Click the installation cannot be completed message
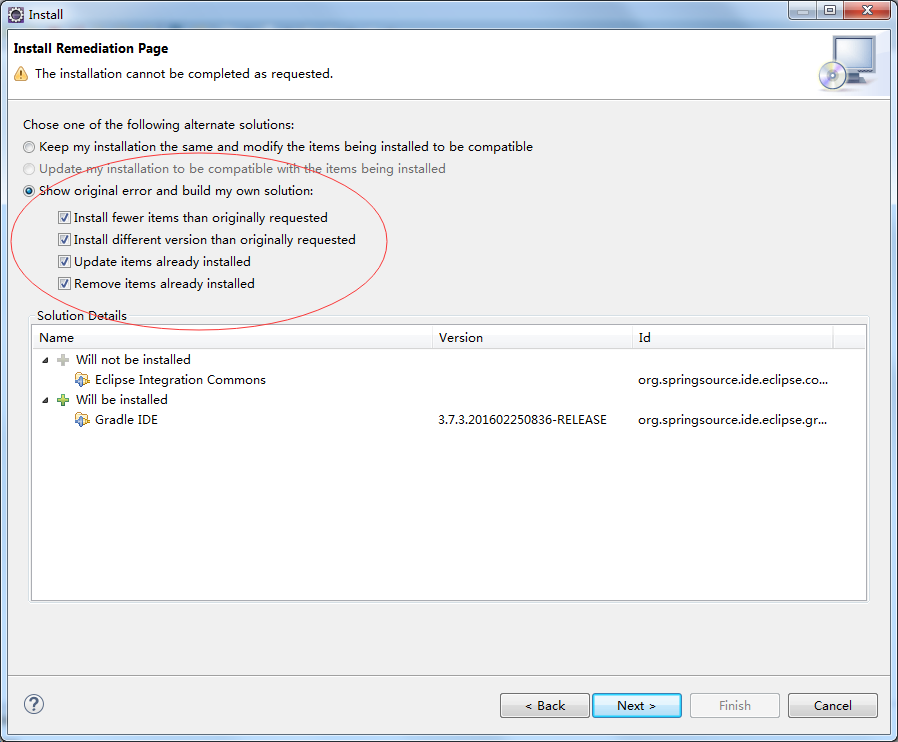This screenshot has height=742, width=898. pyautogui.click(x=184, y=74)
